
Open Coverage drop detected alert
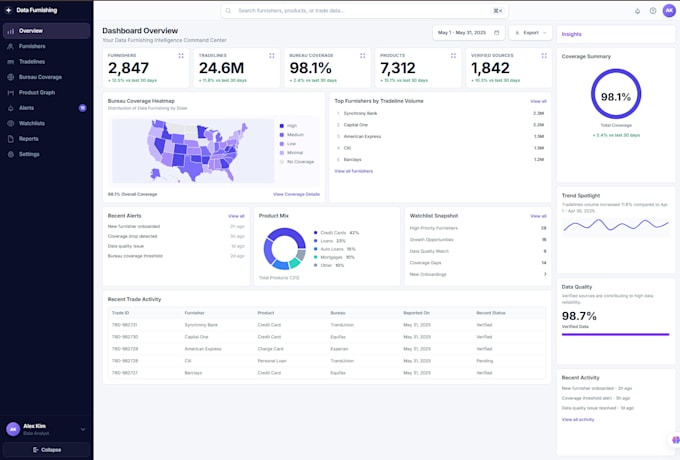click(x=176, y=236)
